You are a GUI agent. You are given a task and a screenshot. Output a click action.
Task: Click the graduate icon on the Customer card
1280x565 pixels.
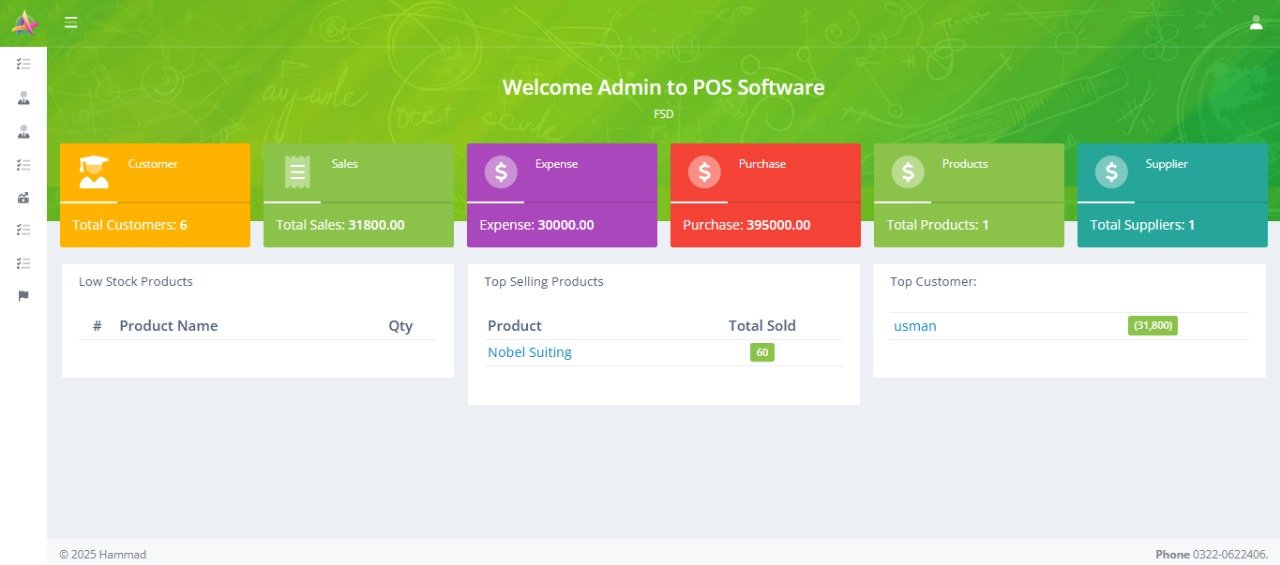coord(94,172)
